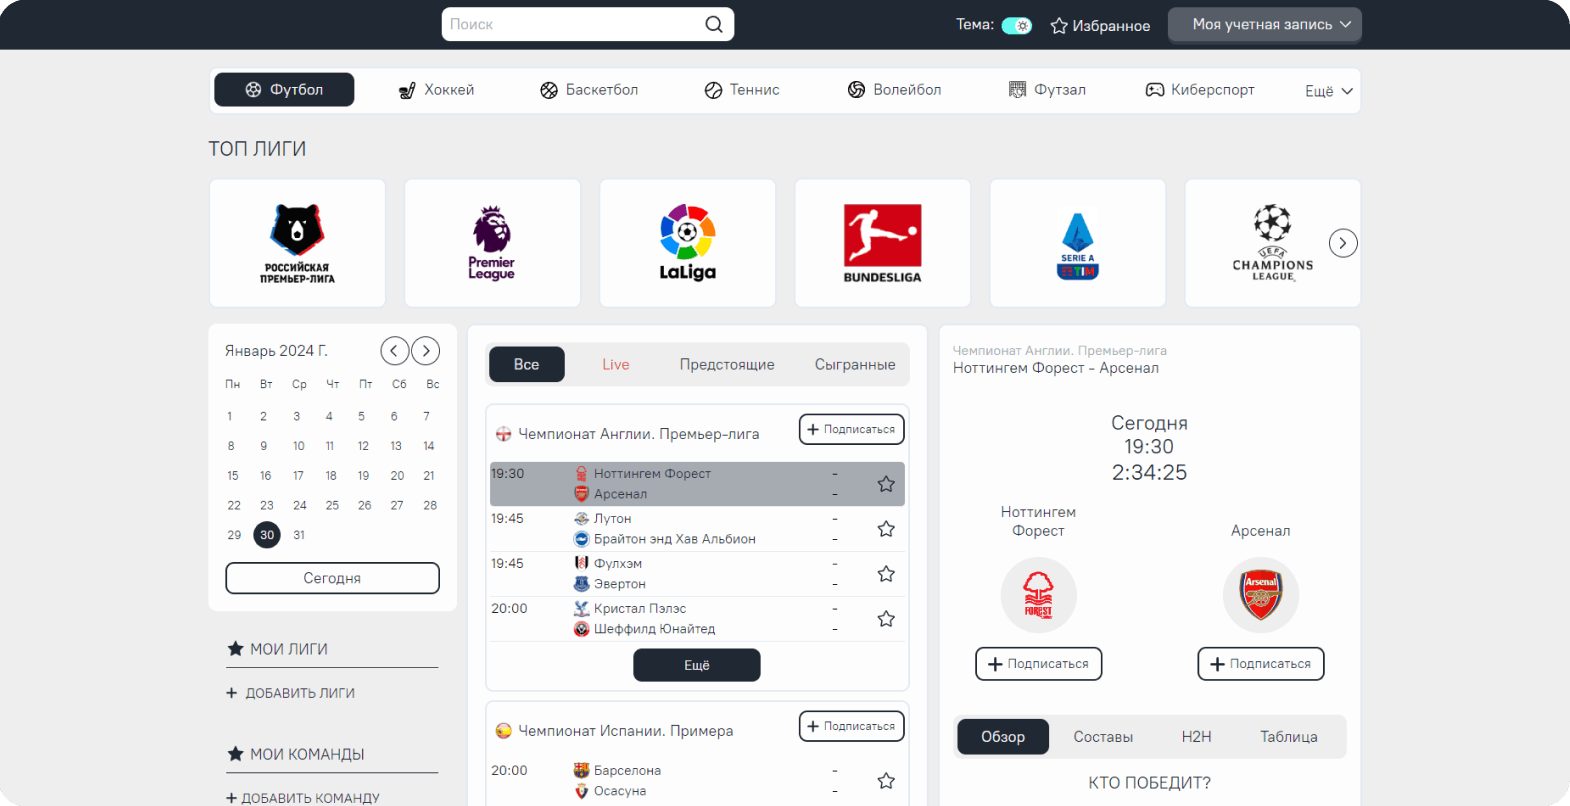This screenshot has height=806, width=1570.
Task: Subscribe to Чемпионат Англии Премьер-лига
Action: (x=851, y=429)
